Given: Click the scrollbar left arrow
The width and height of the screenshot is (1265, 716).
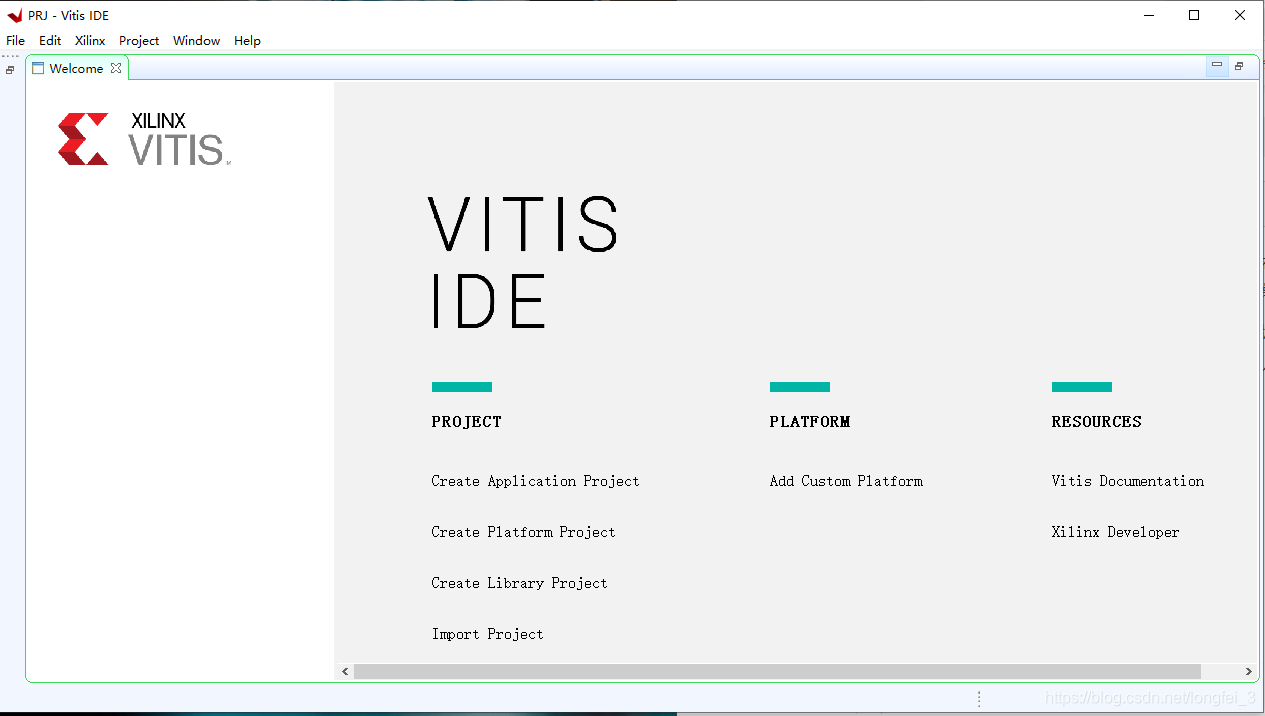Looking at the screenshot, I should click(x=345, y=671).
